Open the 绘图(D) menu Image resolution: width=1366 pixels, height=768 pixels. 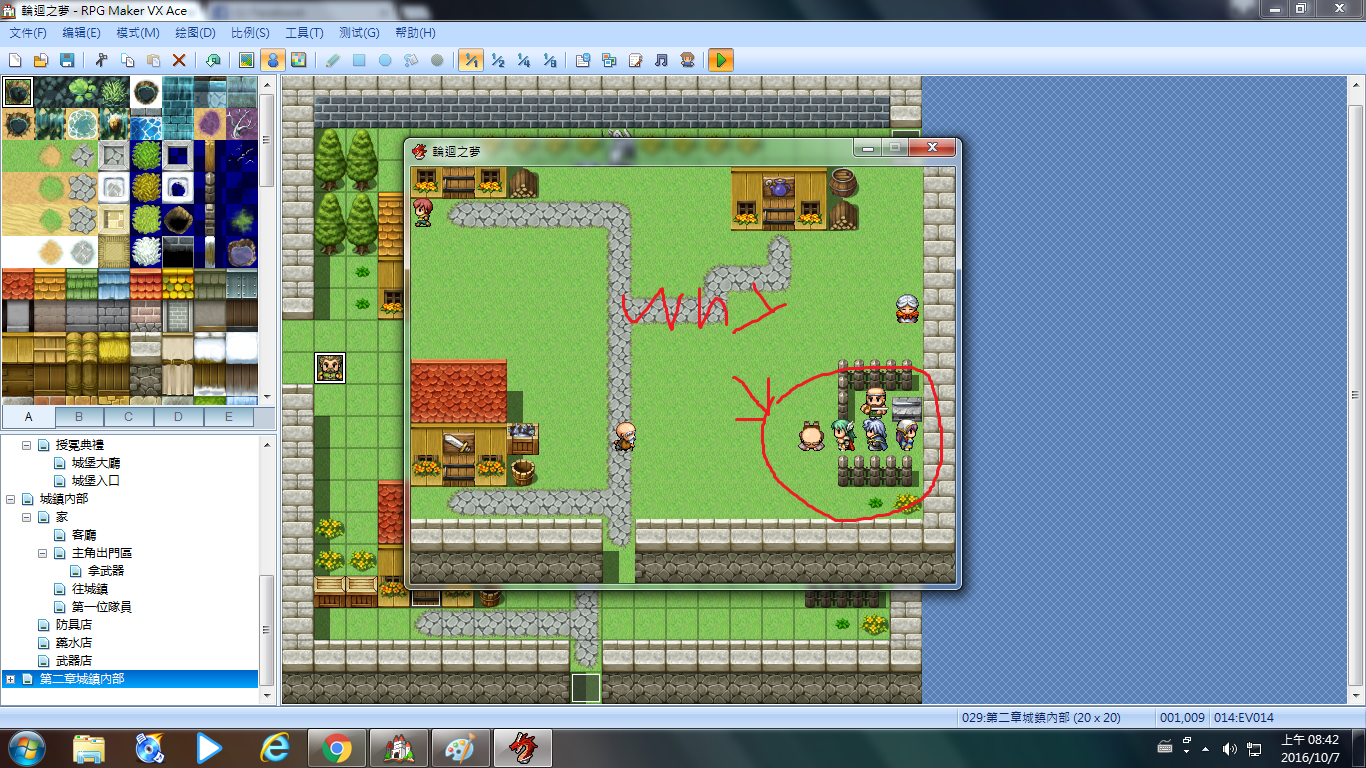tap(195, 33)
